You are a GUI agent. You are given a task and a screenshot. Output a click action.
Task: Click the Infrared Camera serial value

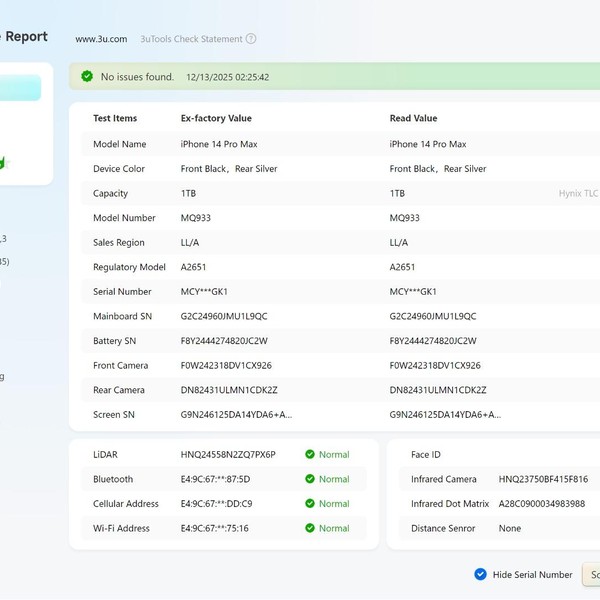pyautogui.click(x=543, y=479)
